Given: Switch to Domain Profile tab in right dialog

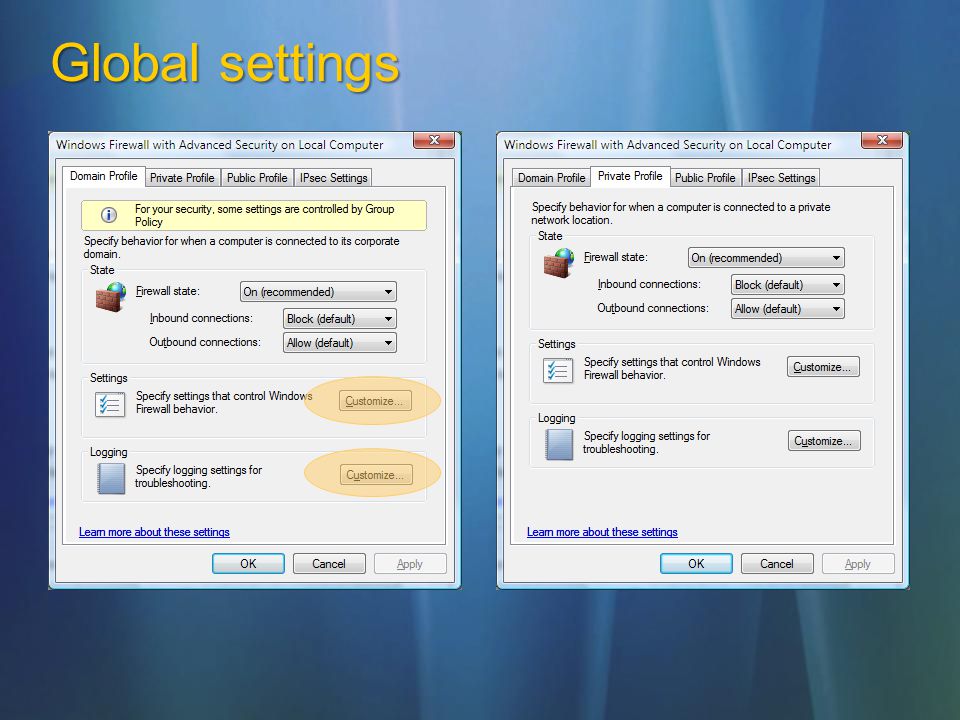Looking at the screenshot, I should [552, 178].
